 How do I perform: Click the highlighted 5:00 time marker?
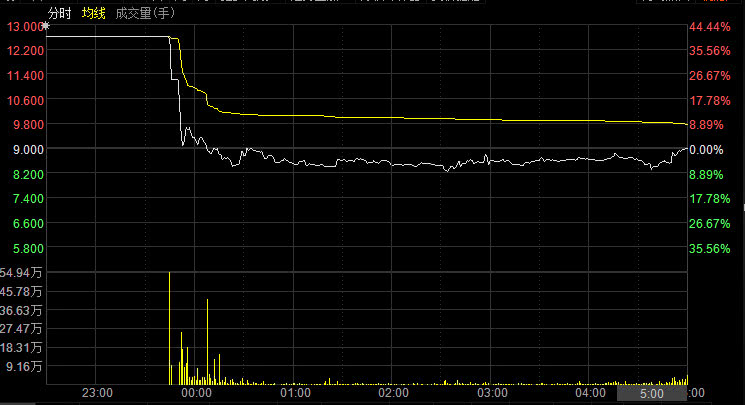(x=650, y=394)
